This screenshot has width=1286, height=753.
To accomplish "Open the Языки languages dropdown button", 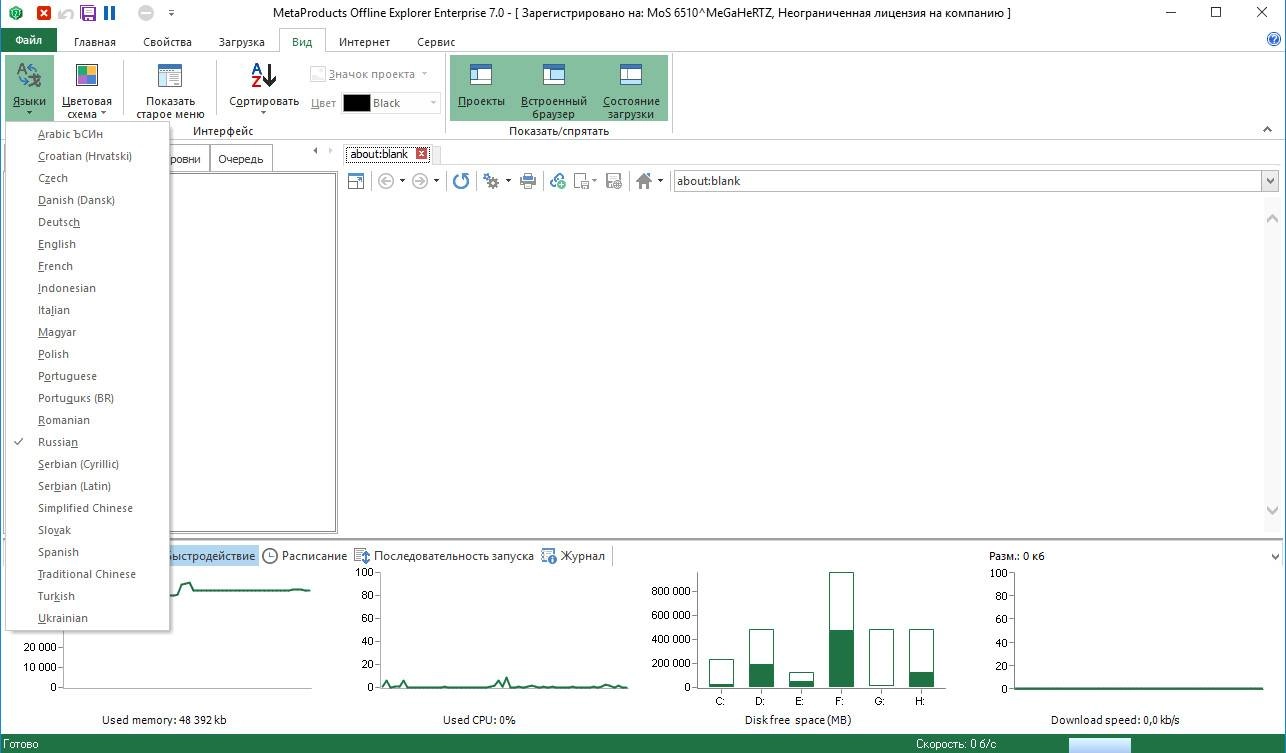I will click(x=29, y=88).
